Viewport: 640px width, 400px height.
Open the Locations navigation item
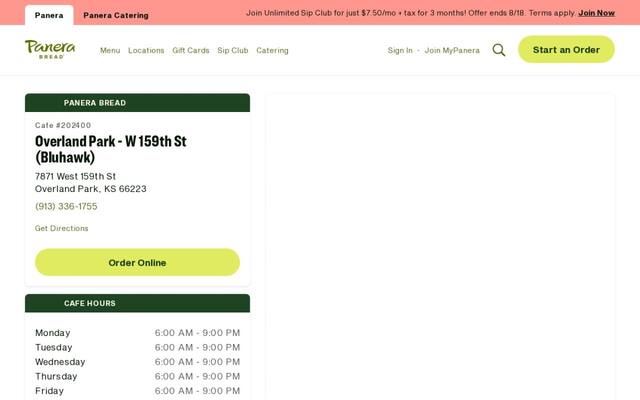click(x=146, y=50)
